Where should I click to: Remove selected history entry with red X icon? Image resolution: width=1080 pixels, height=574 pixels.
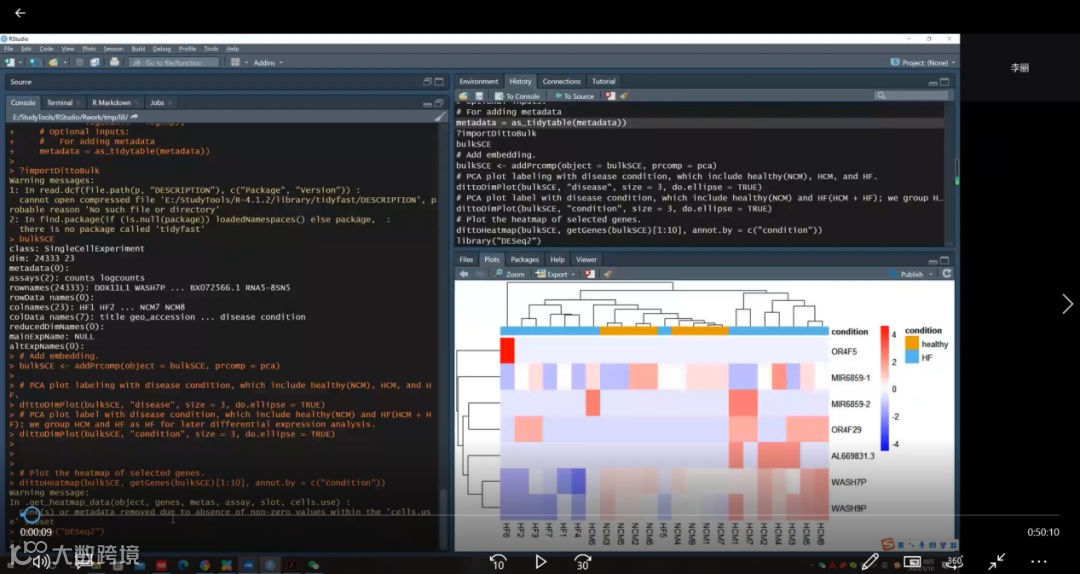(x=610, y=96)
